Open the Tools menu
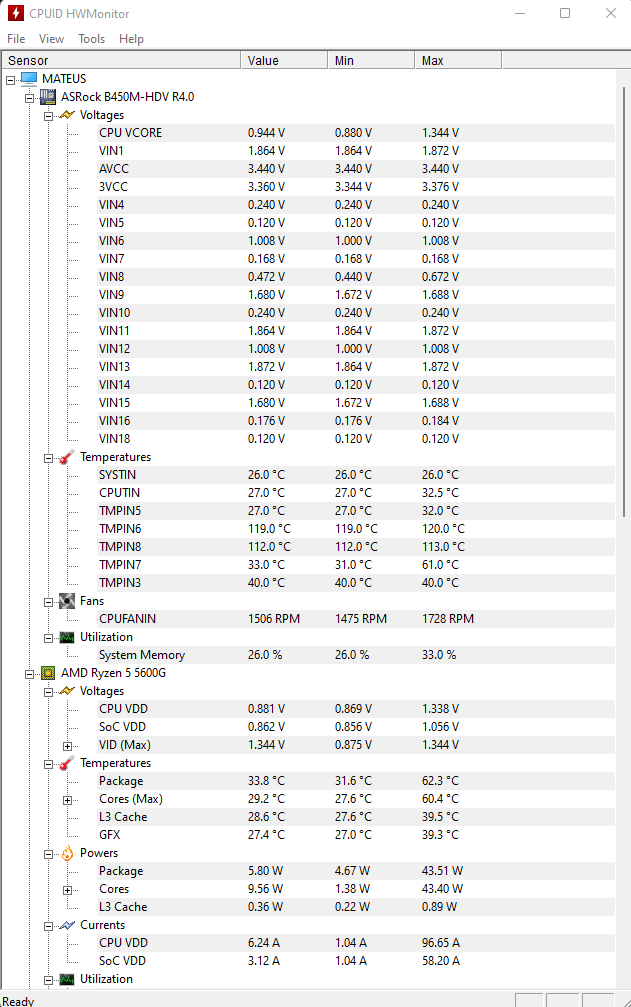The height and width of the screenshot is (1007, 631). point(91,39)
